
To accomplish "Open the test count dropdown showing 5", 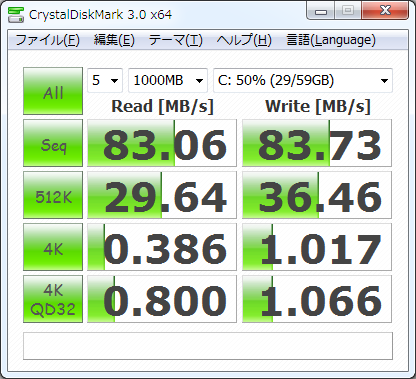I will click(x=105, y=80).
